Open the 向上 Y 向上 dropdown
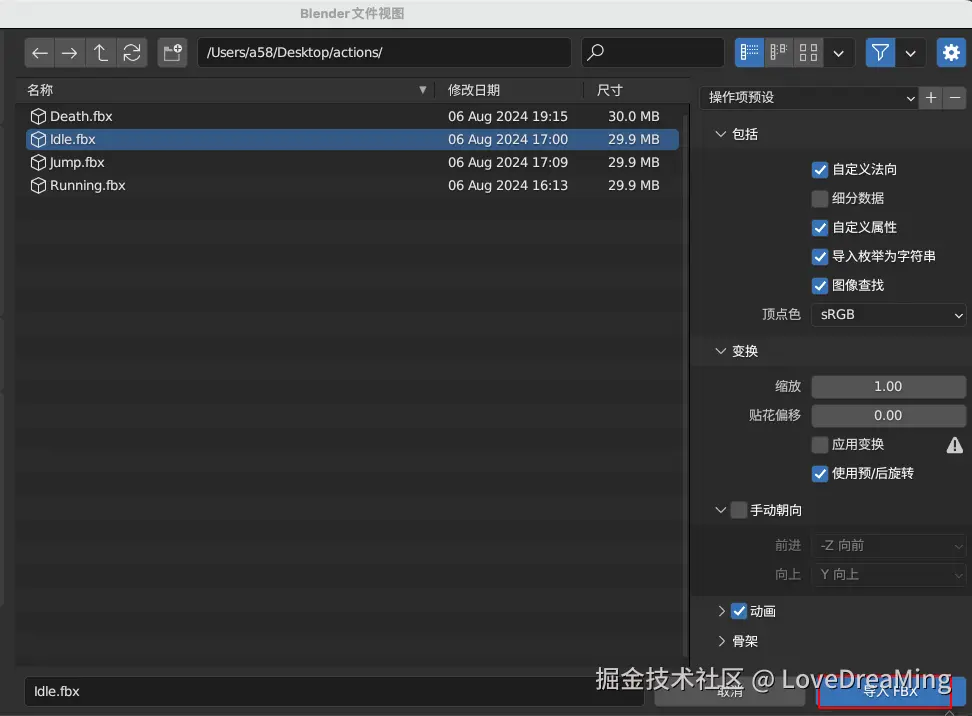The image size is (972, 716). [888, 575]
